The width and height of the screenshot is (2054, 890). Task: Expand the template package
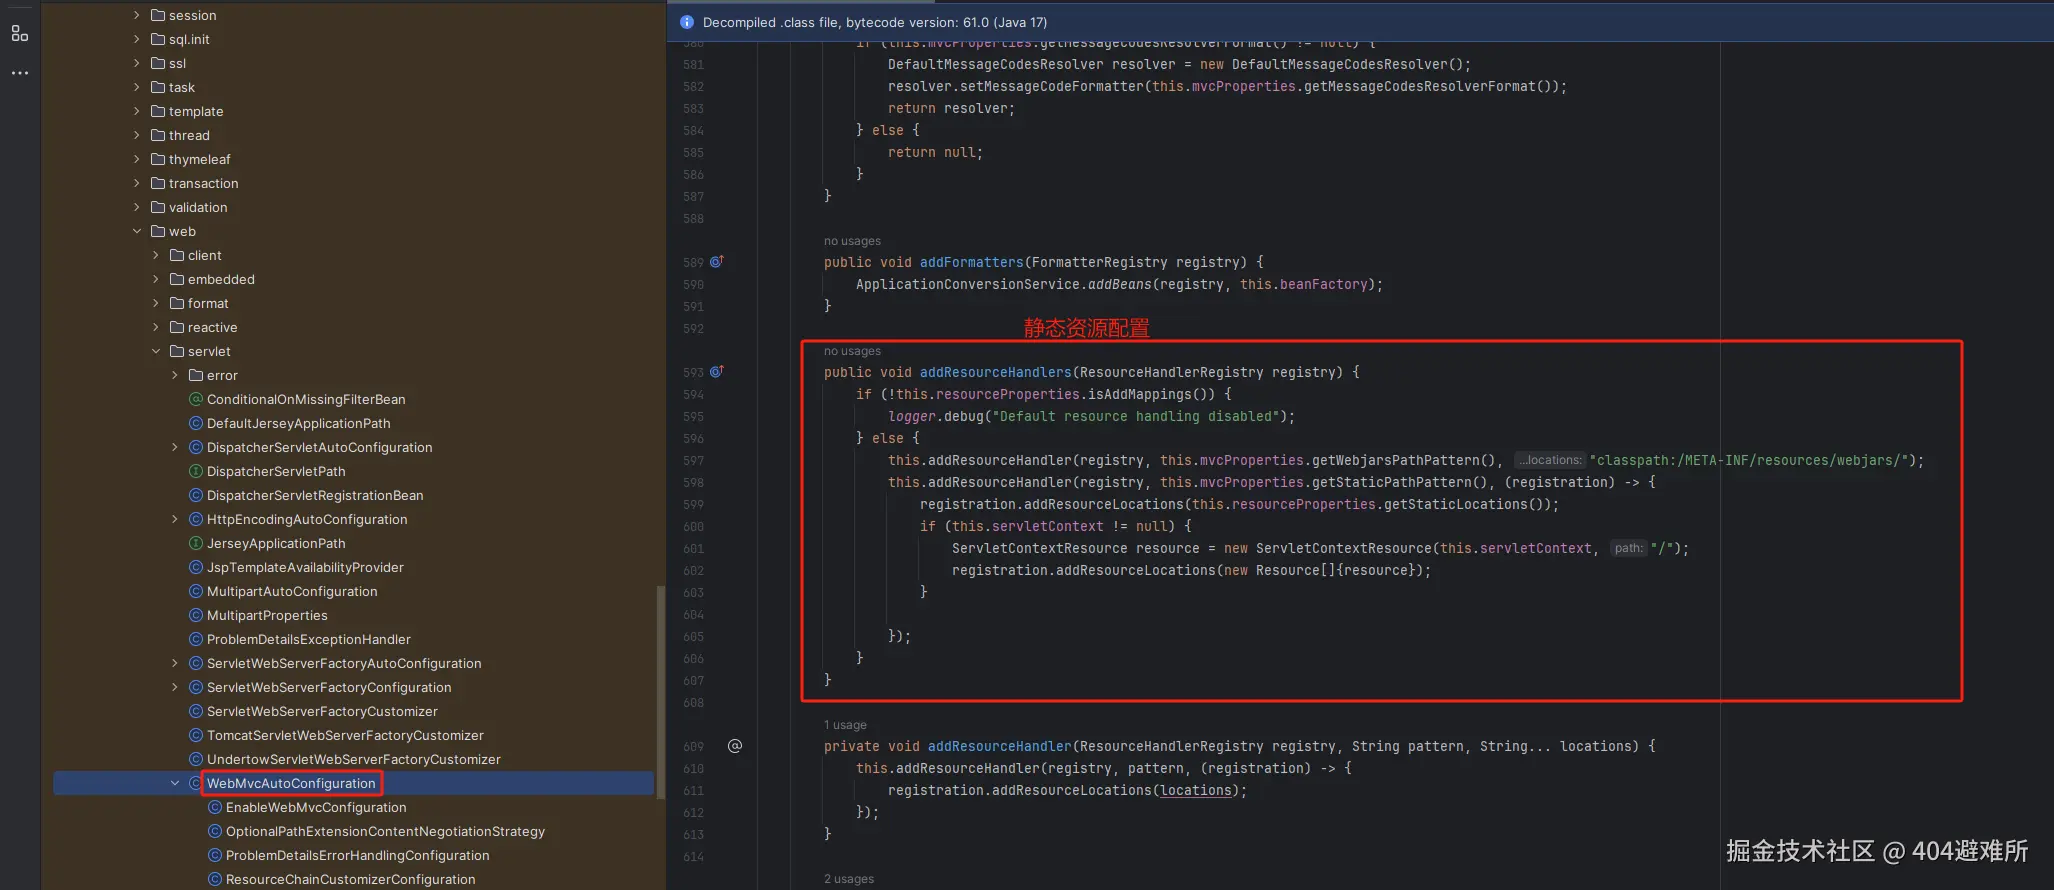tap(137, 111)
